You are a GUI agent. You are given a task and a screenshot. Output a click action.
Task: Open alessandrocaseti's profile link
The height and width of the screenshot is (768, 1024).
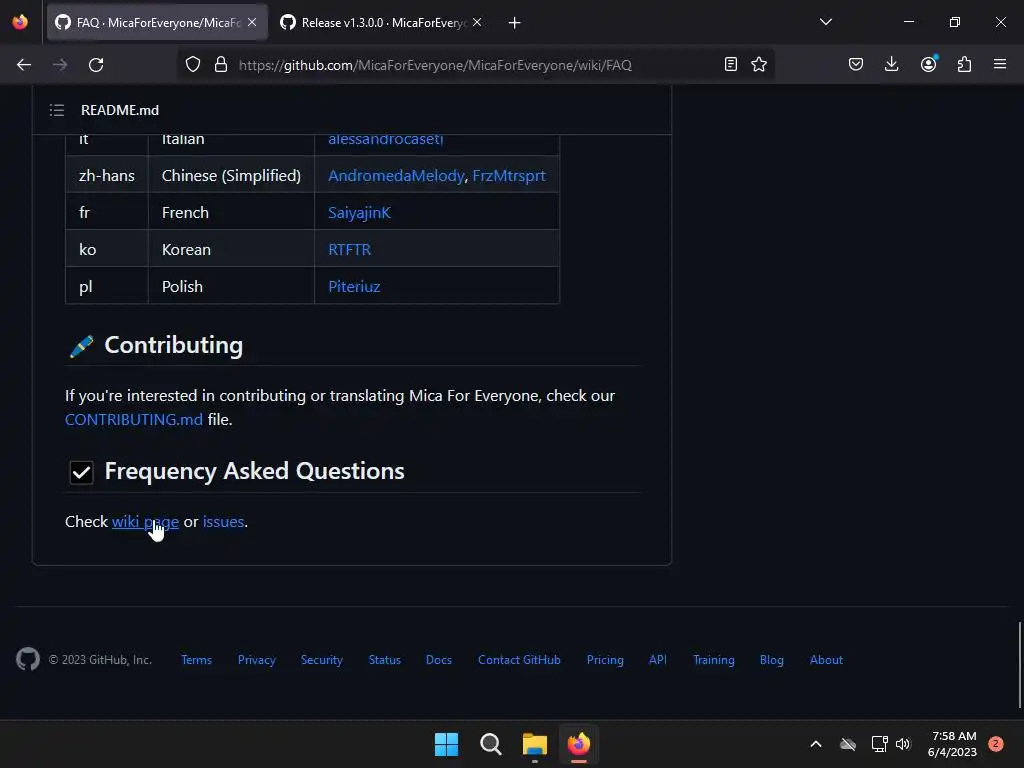click(x=385, y=139)
